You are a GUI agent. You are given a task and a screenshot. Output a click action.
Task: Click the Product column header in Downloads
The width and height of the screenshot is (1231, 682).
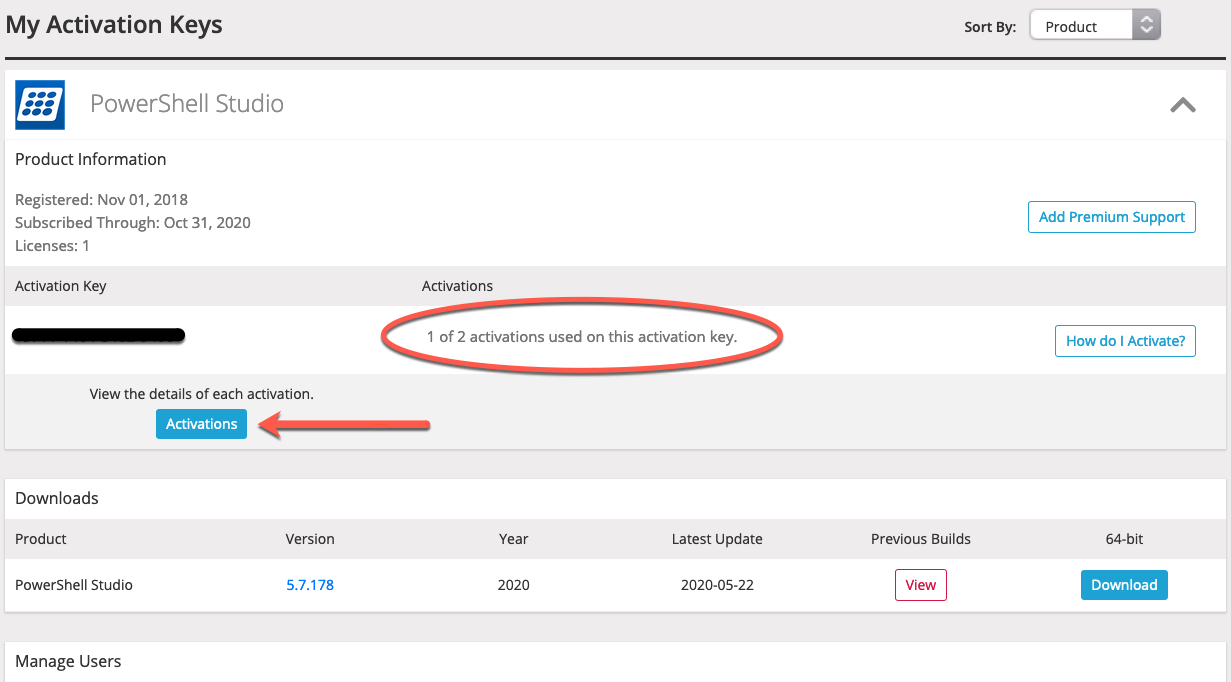[41, 539]
